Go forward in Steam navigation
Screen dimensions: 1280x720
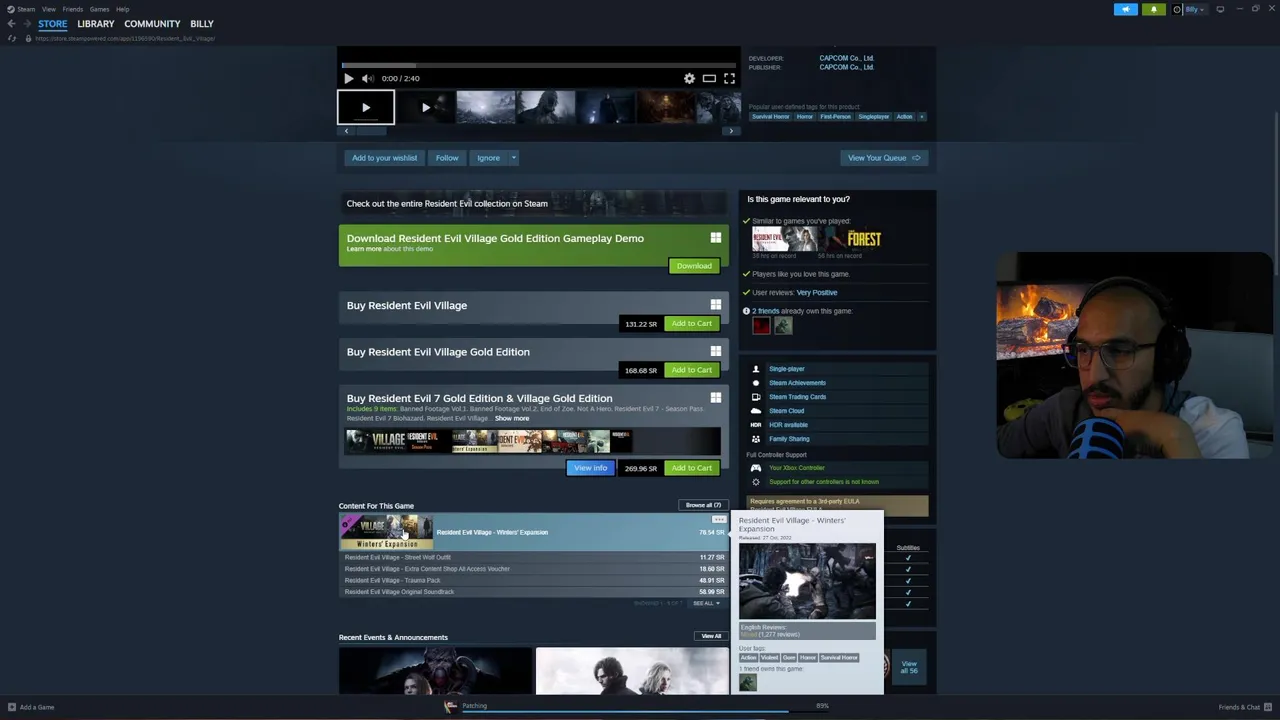coord(26,24)
